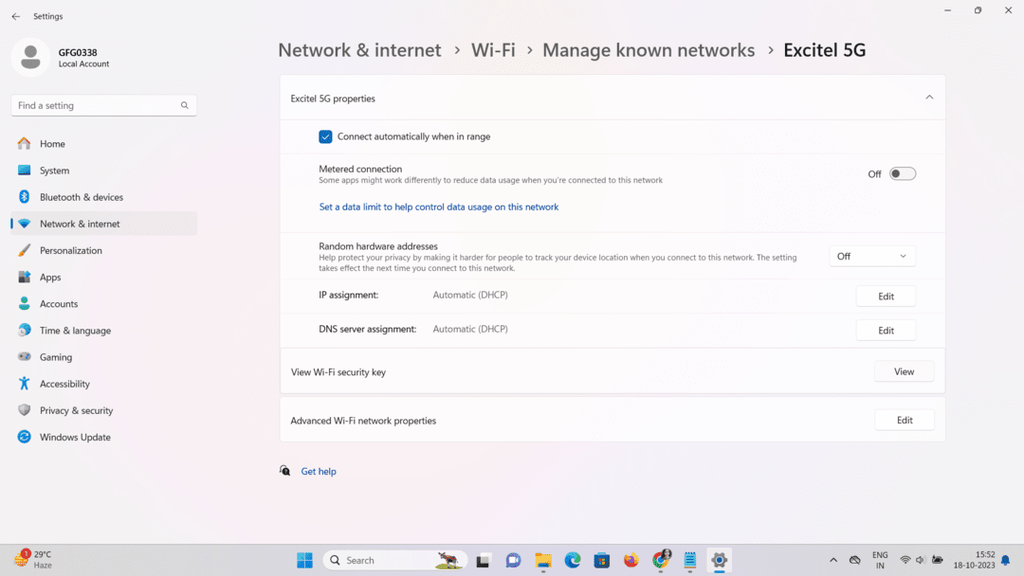1024x576 pixels.
Task: Go to Manage known networks breadcrumb
Action: click(648, 50)
